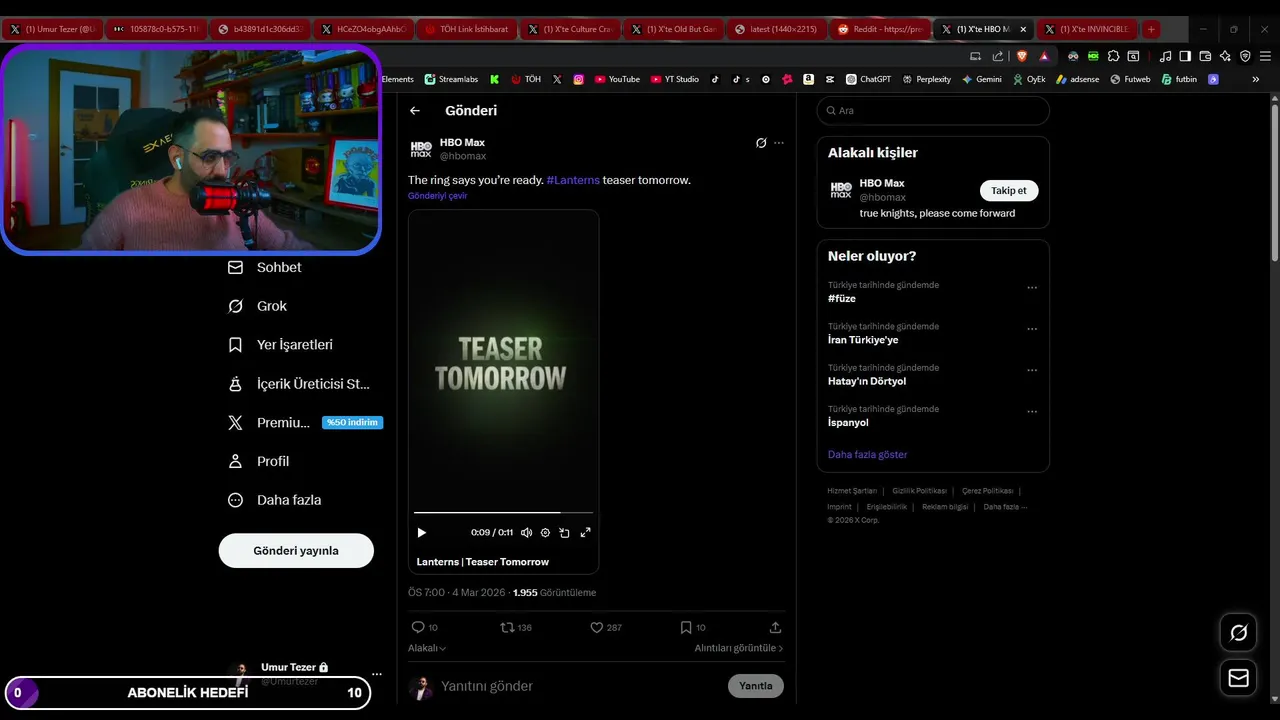Switch to the TÖH Link İstihbarat tab

click(x=466, y=29)
